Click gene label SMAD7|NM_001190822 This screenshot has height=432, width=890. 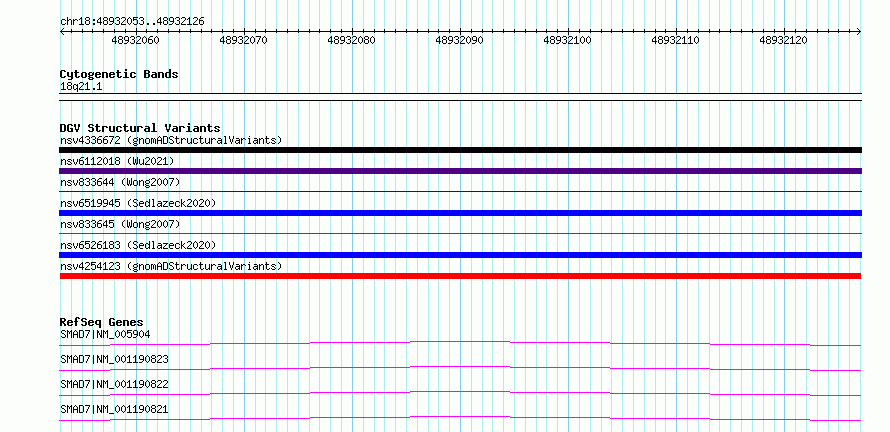click(114, 384)
